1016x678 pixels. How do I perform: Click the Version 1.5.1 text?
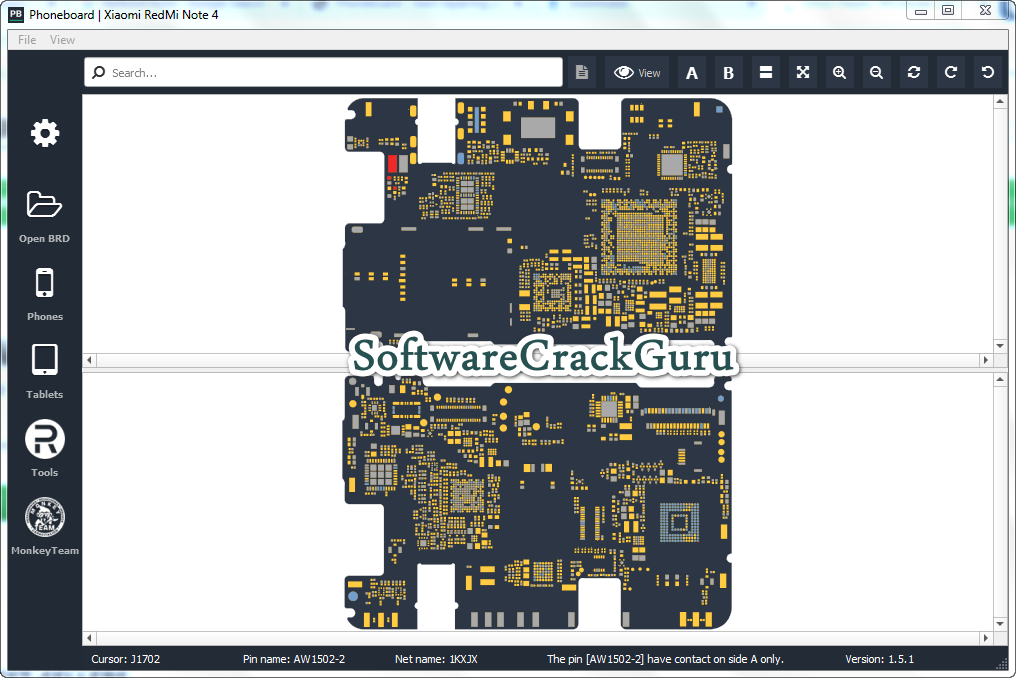(879, 659)
